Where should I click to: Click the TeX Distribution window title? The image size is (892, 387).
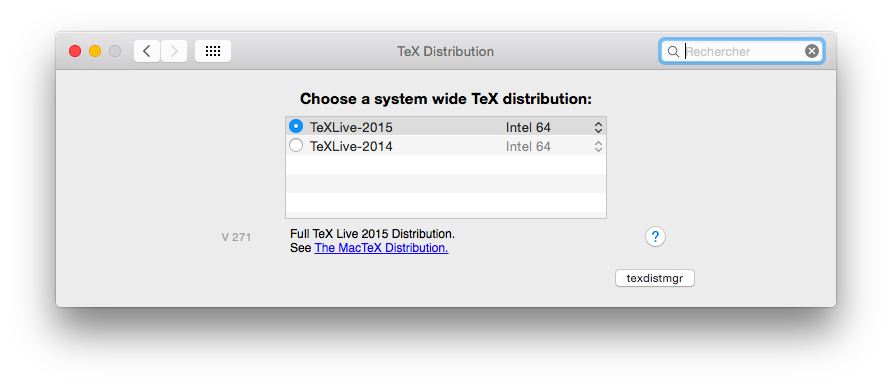[445, 51]
